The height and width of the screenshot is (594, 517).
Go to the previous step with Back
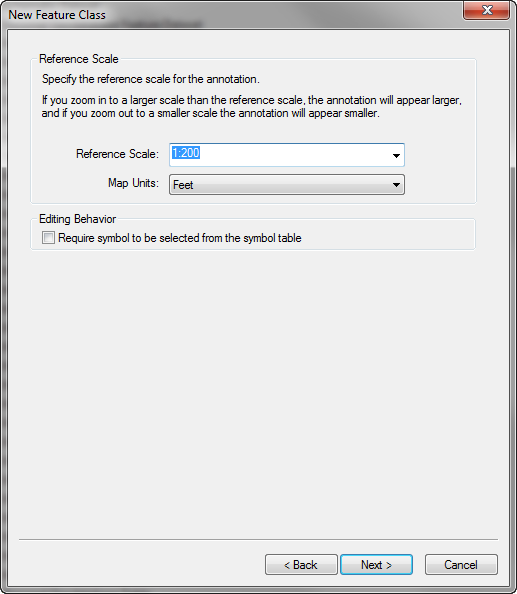tap(301, 564)
